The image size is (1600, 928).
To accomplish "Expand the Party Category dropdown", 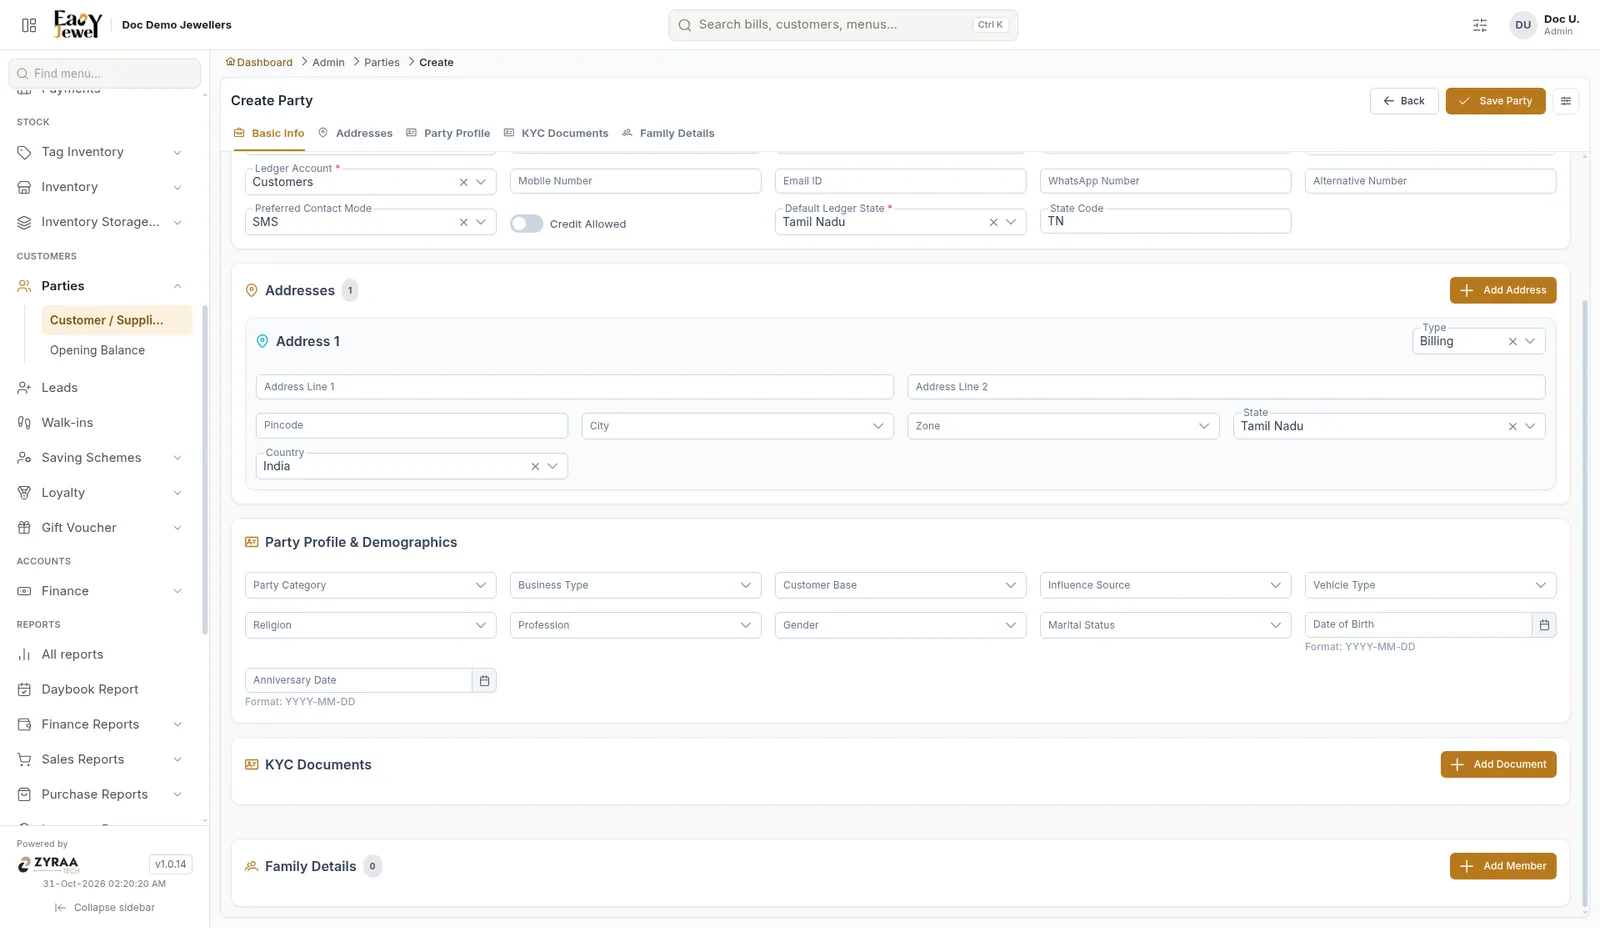I will [370, 585].
